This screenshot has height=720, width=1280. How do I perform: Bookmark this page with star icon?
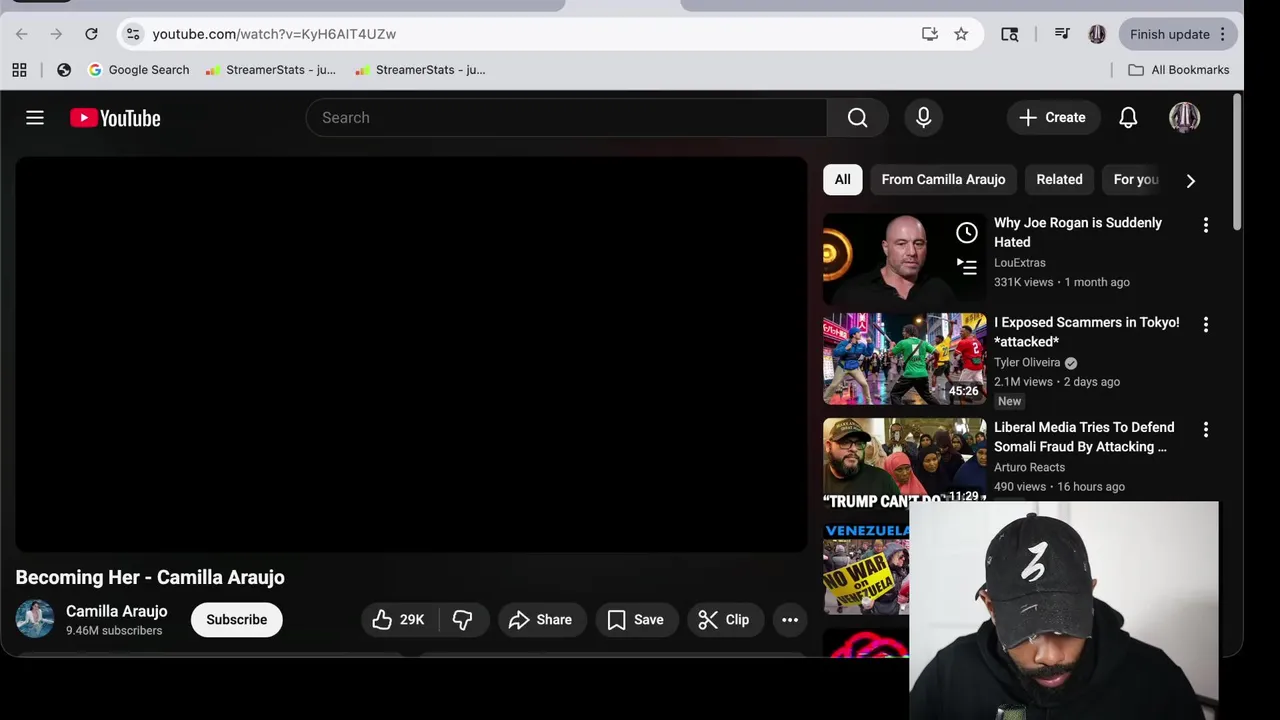pos(961,34)
